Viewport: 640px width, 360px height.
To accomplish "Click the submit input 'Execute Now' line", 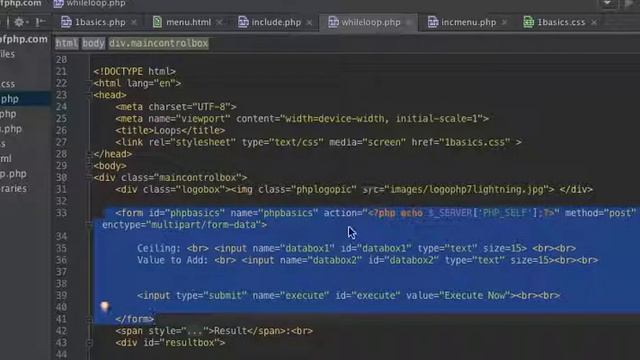I will (349, 296).
